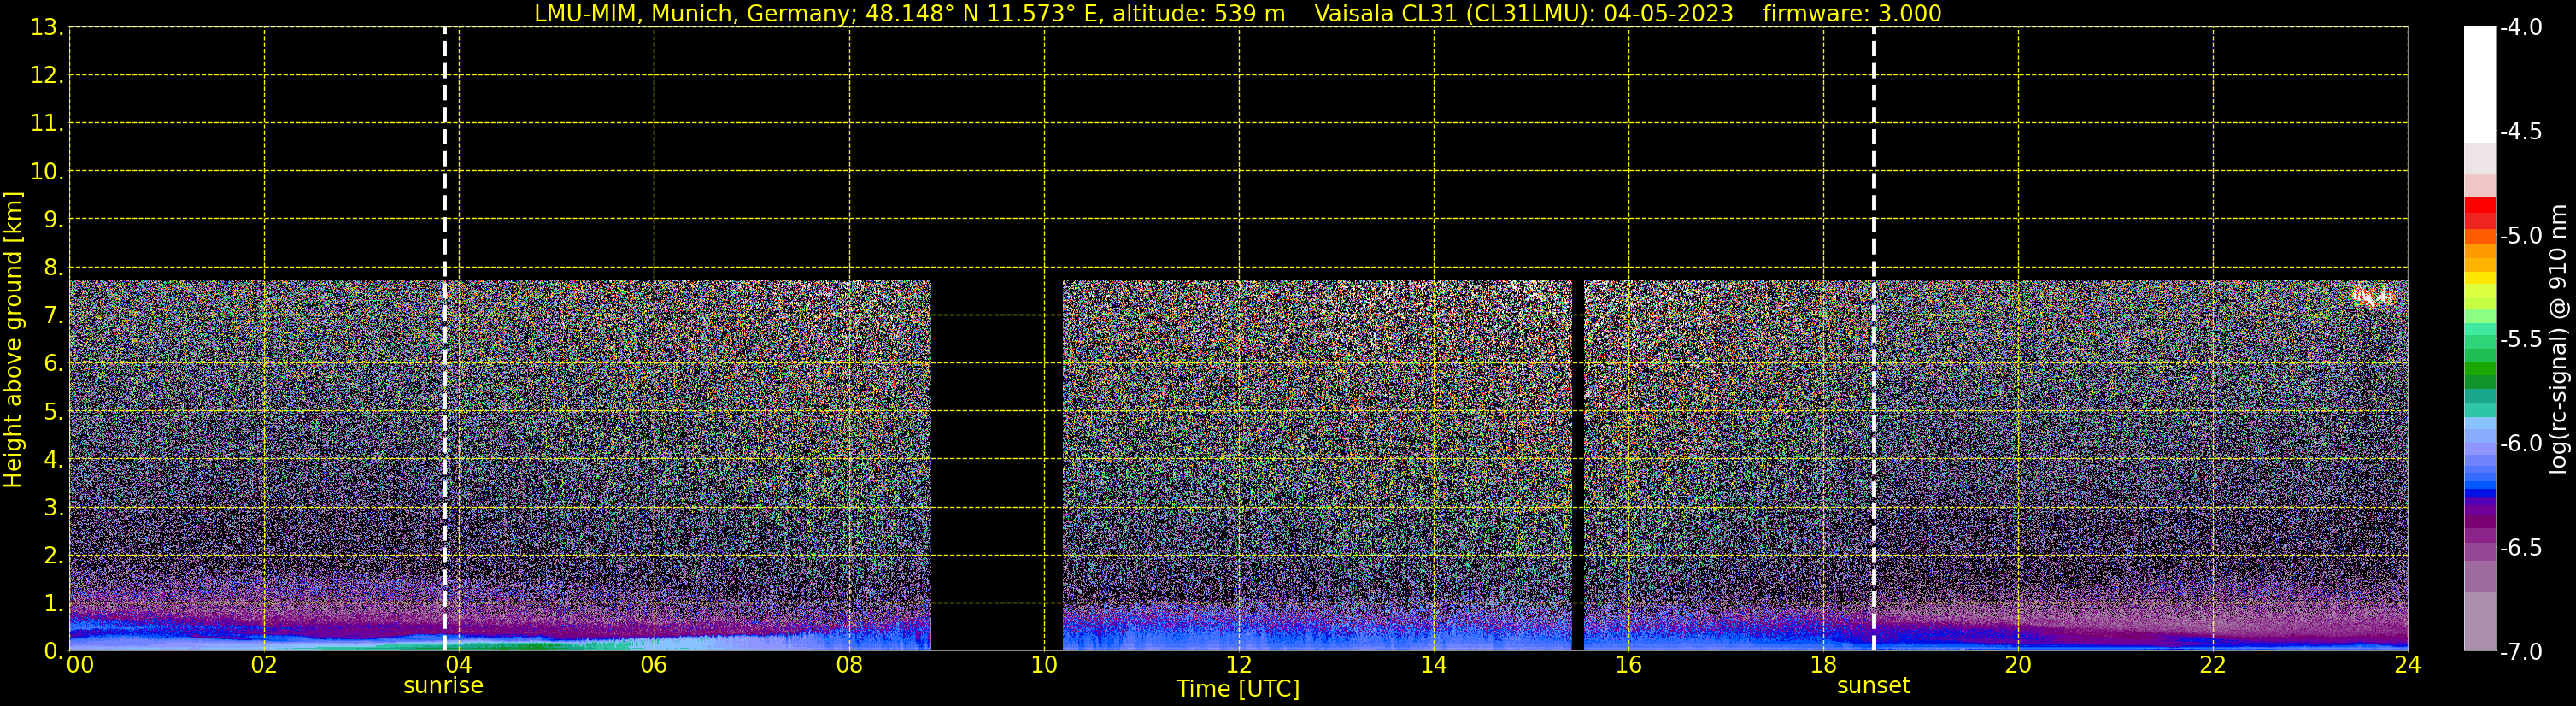Screen dimensions: 2576x706
Task: Click the height axis tick label '3.'
Action: pos(53,508)
